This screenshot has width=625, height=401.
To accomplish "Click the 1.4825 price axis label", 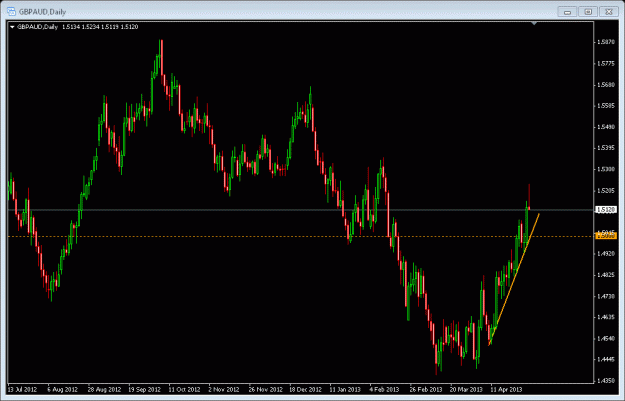I will 606,275.
